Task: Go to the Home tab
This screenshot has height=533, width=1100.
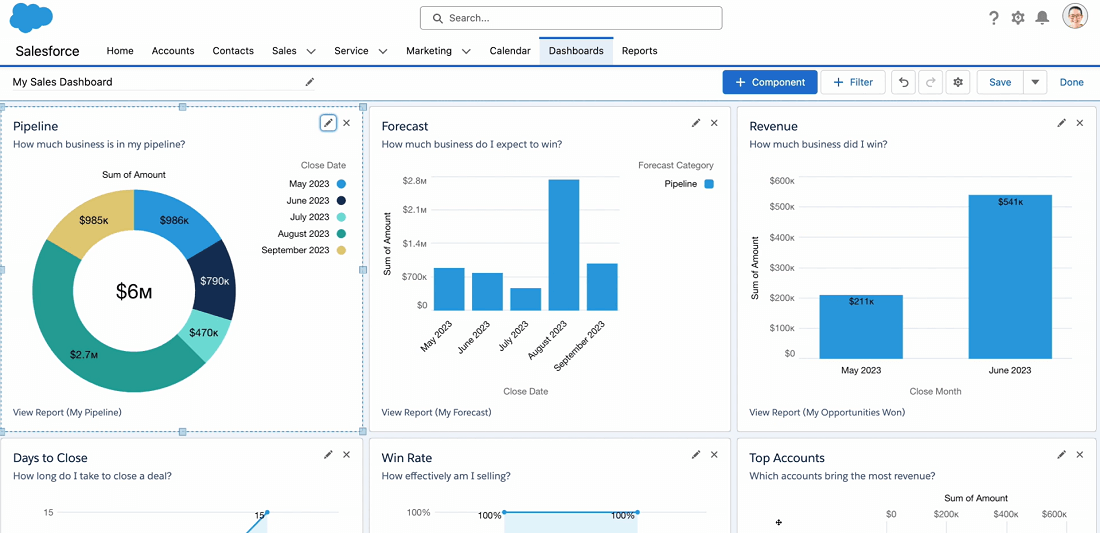Action: 120,50
